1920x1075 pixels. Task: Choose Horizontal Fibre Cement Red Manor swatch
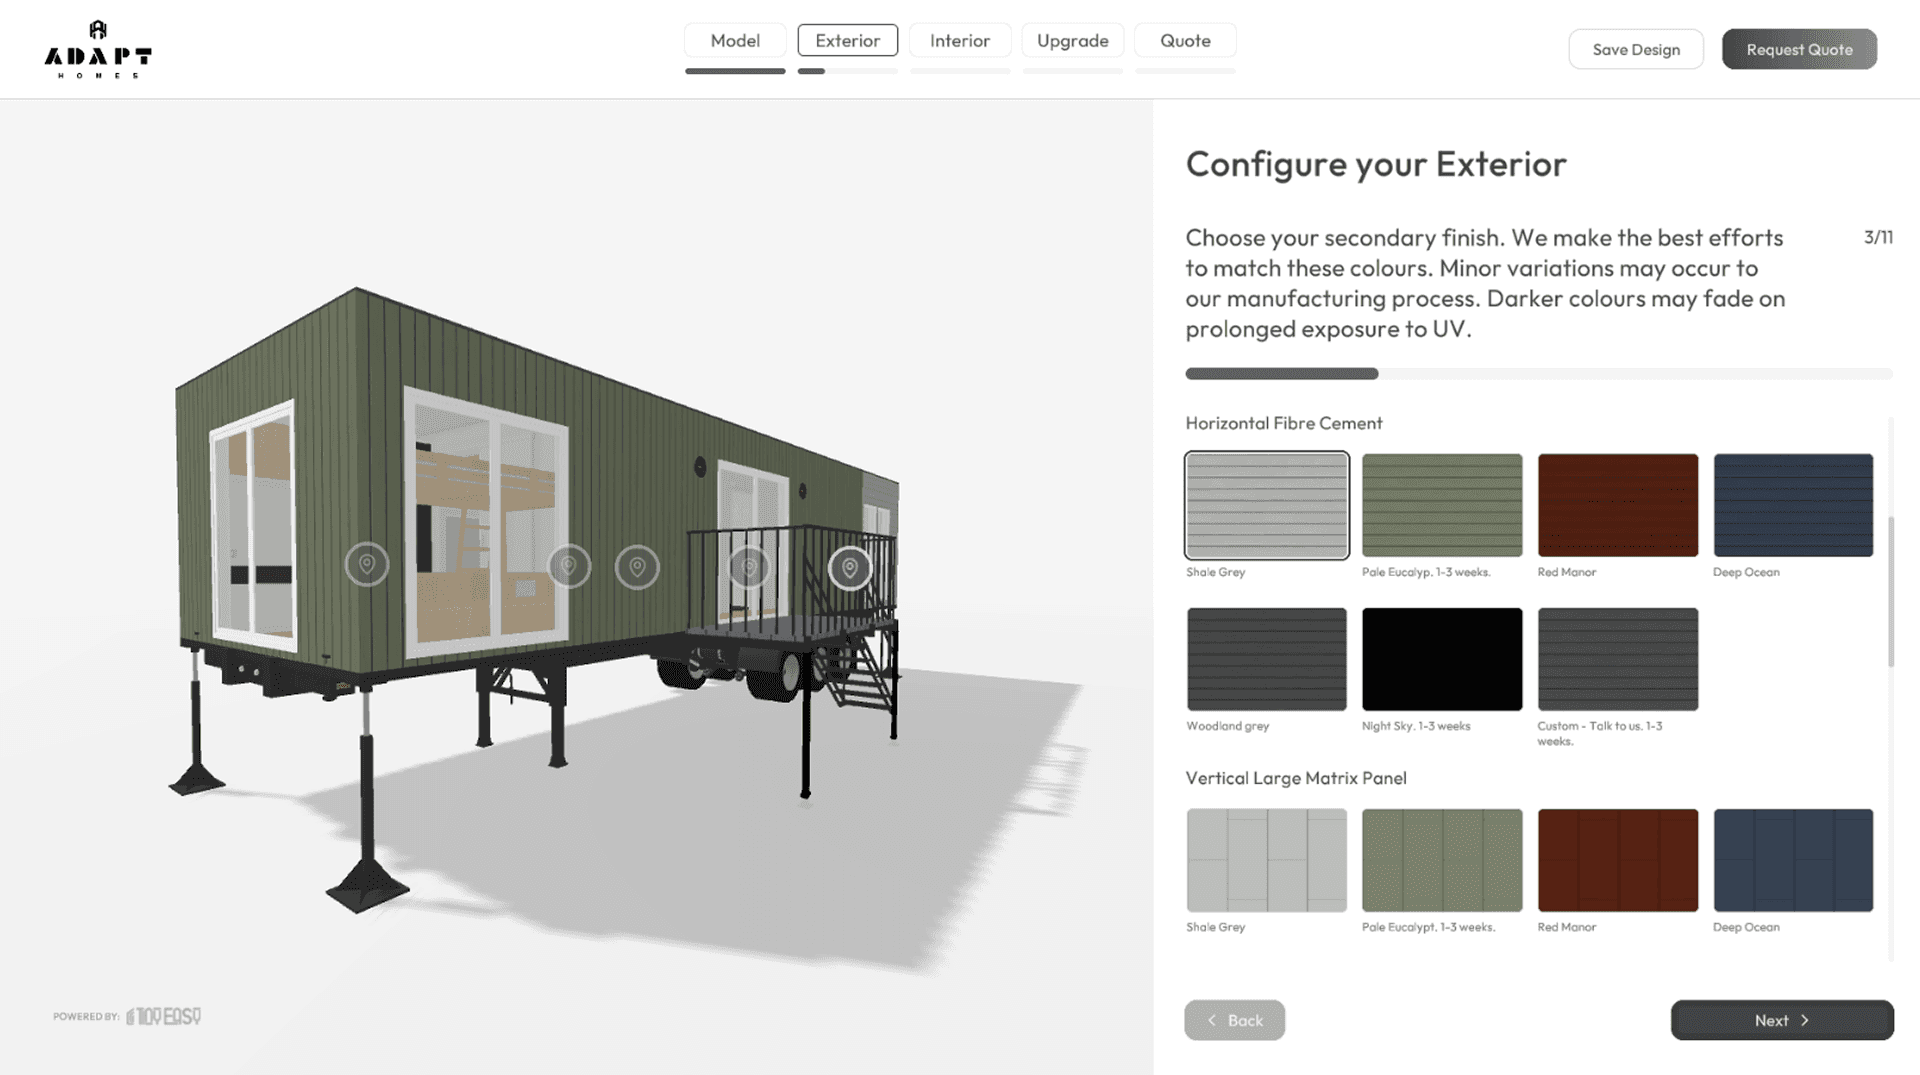1618,505
